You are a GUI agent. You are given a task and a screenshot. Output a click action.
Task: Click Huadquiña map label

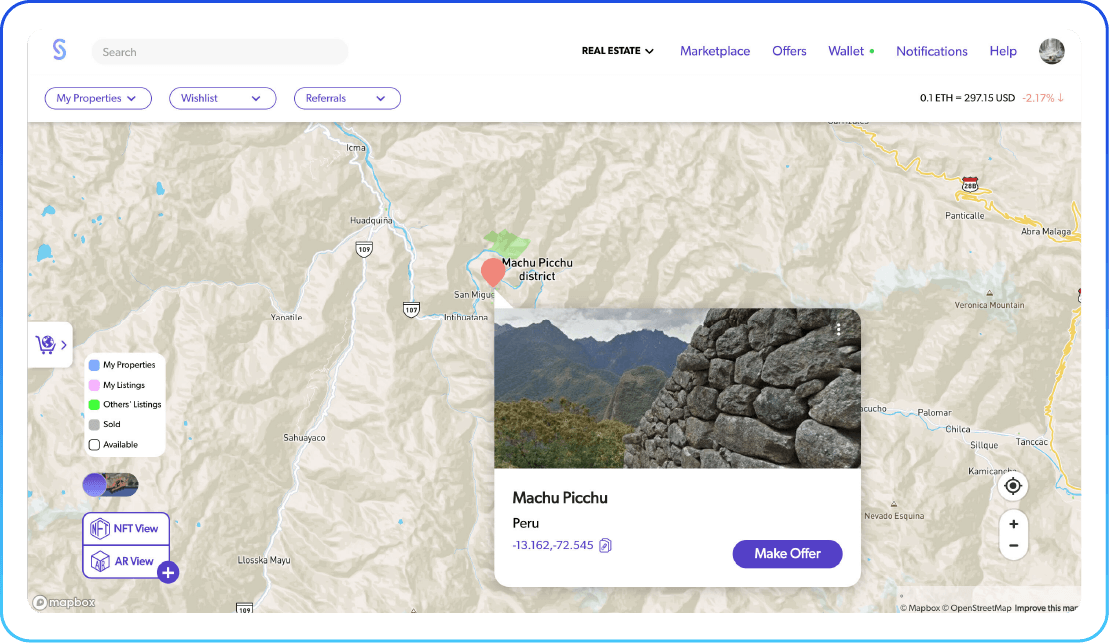[371, 221]
